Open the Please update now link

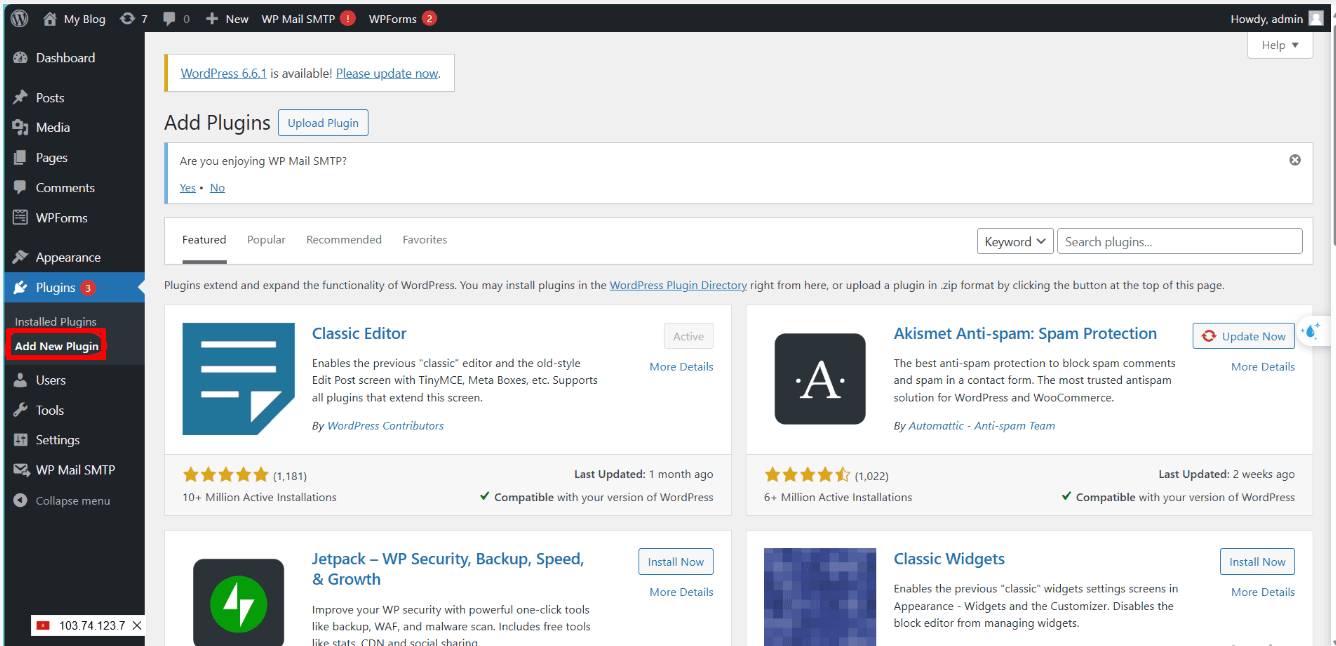pyautogui.click(x=387, y=73)
